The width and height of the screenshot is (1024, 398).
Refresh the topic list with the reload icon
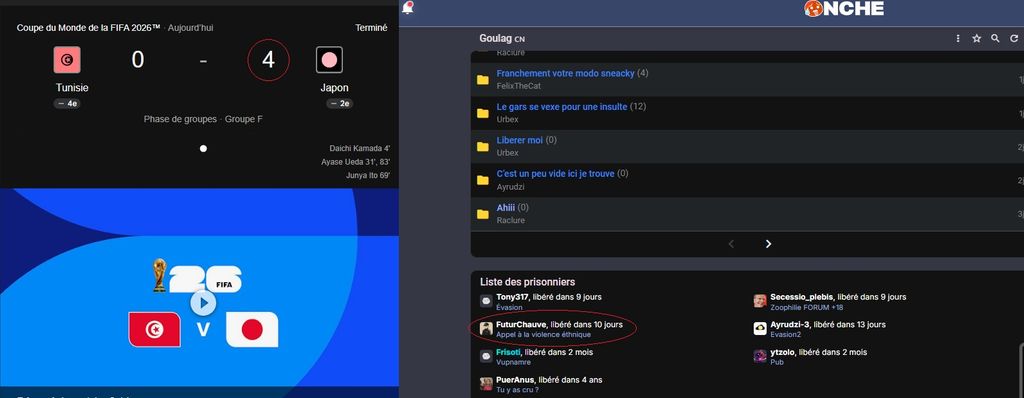[x=1014, y=39]
